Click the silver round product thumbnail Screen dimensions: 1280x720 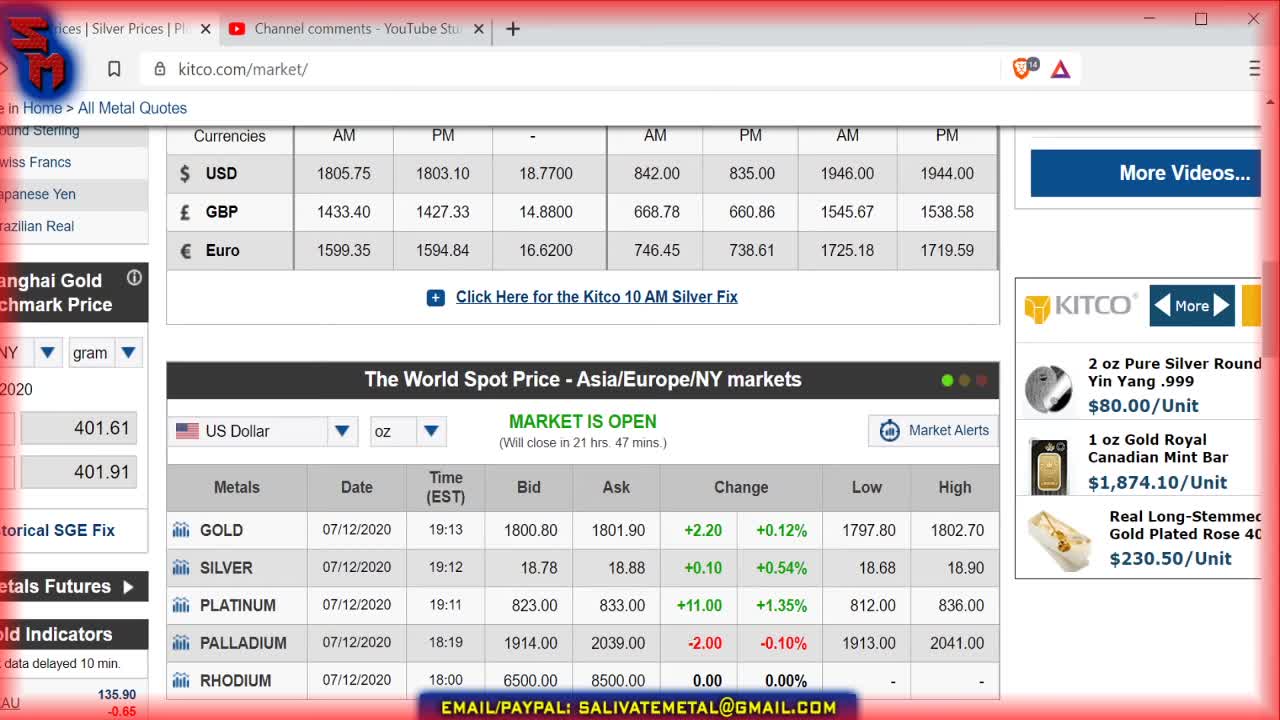click(x=1048, y=389)
